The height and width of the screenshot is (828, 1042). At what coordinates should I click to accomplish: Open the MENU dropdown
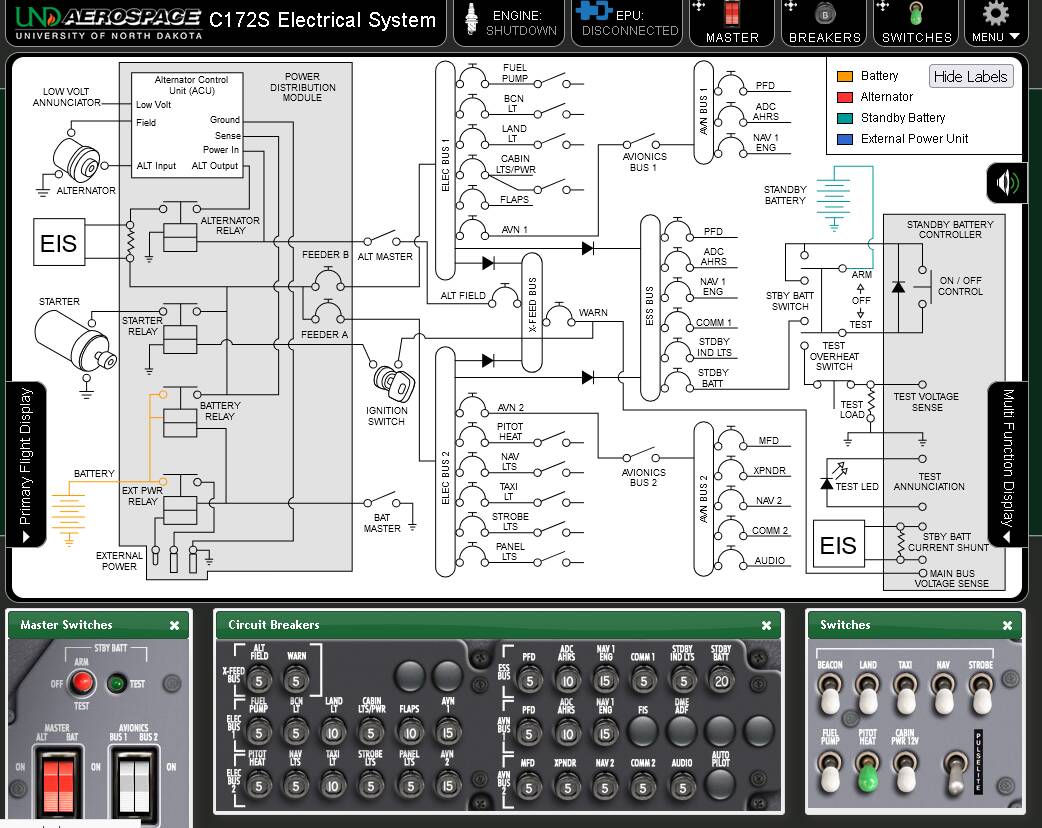pos(995,22)
